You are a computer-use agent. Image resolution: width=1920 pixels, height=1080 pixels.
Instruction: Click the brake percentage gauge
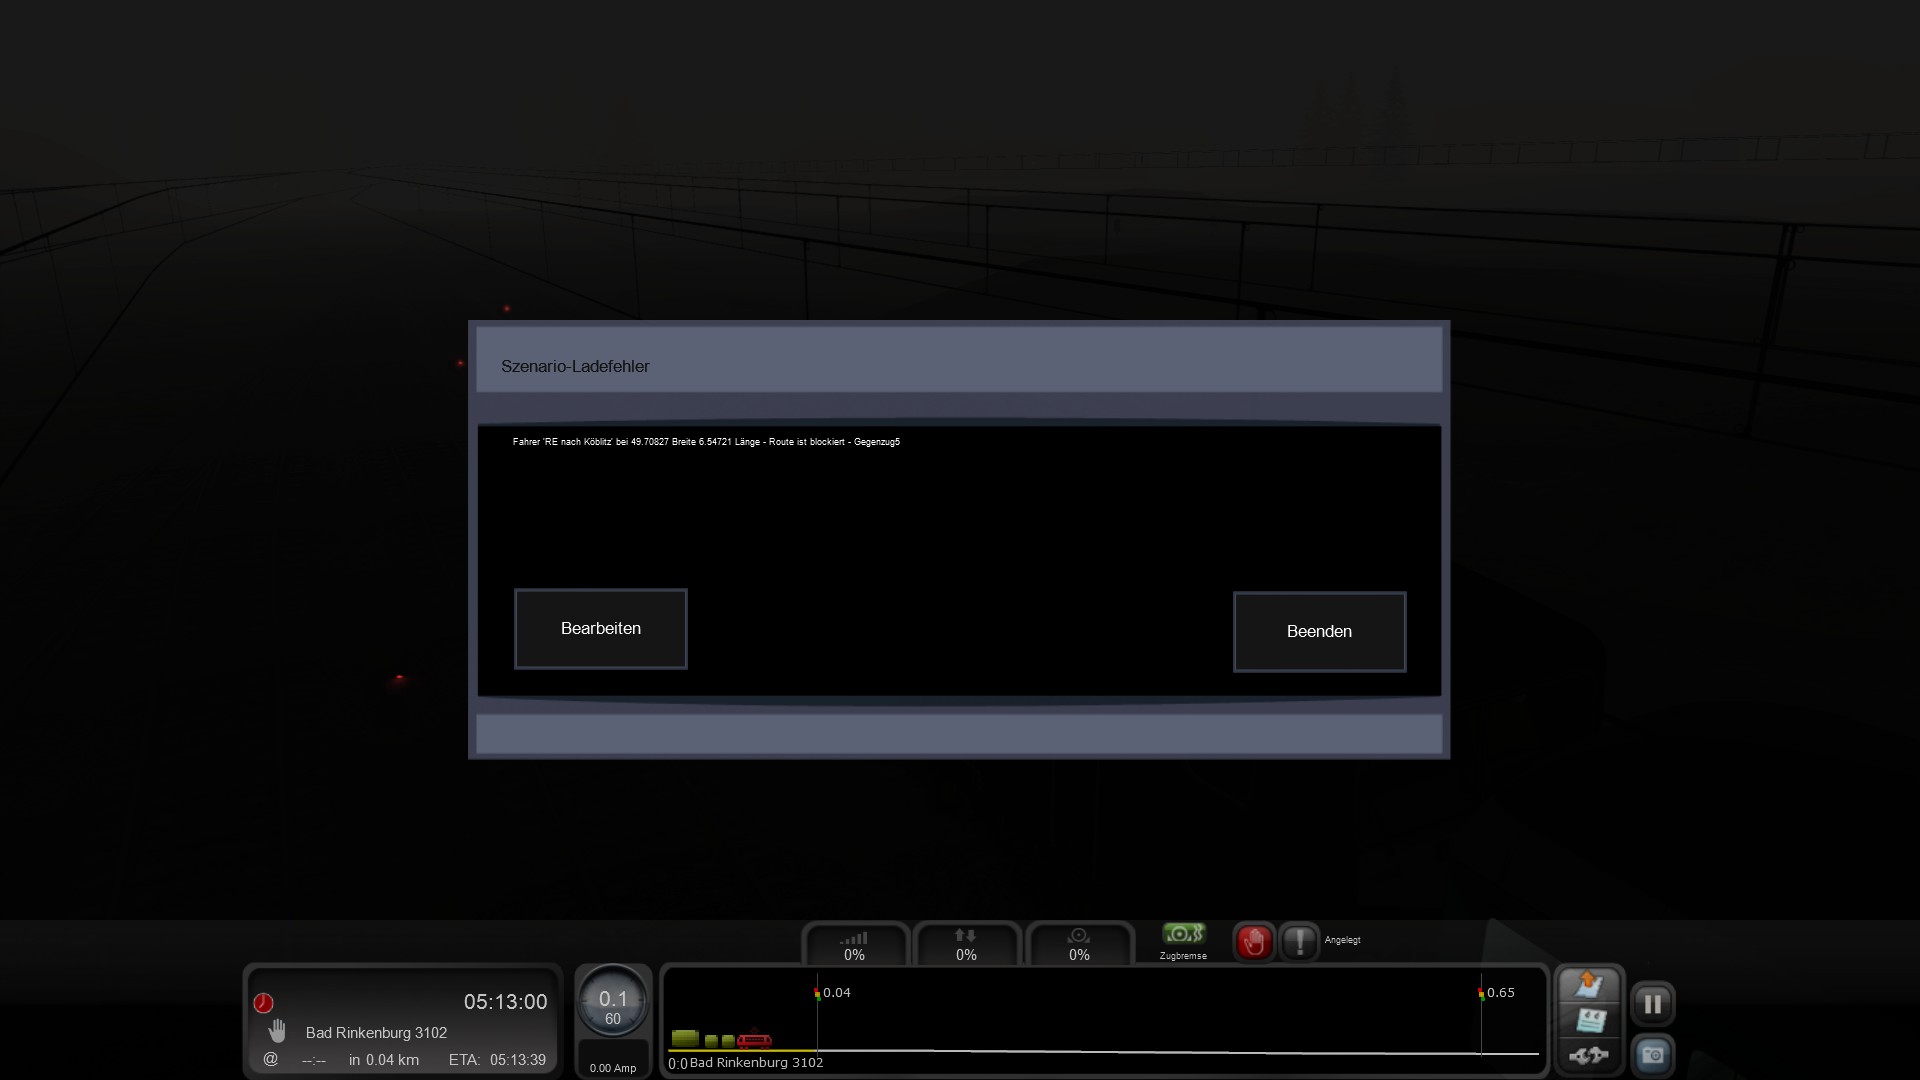click(x=1079, y=945)
